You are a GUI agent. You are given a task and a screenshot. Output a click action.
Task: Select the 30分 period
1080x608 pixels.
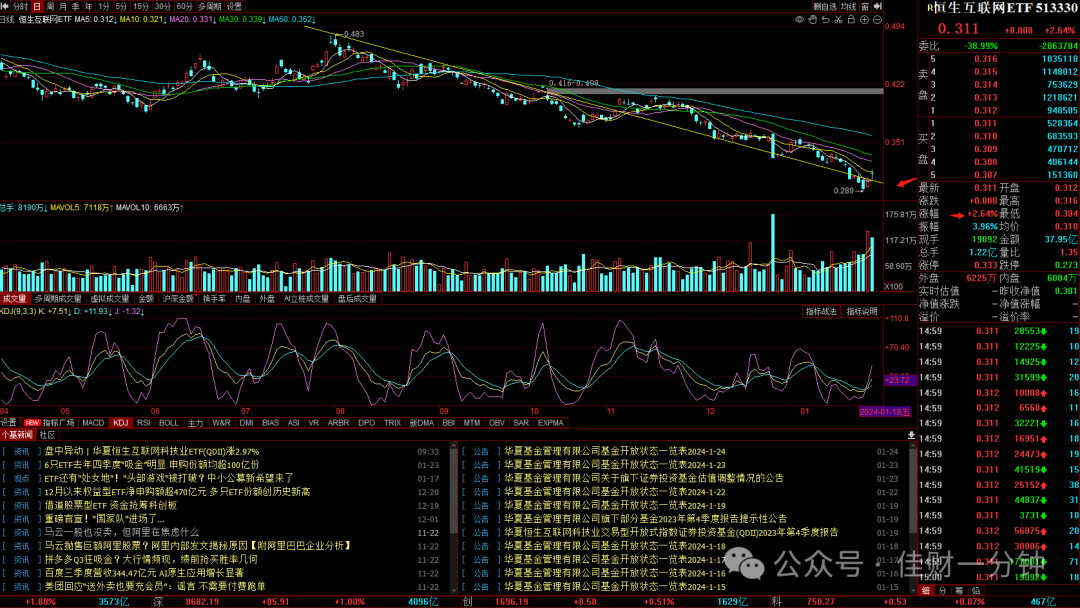click(163, 6)
